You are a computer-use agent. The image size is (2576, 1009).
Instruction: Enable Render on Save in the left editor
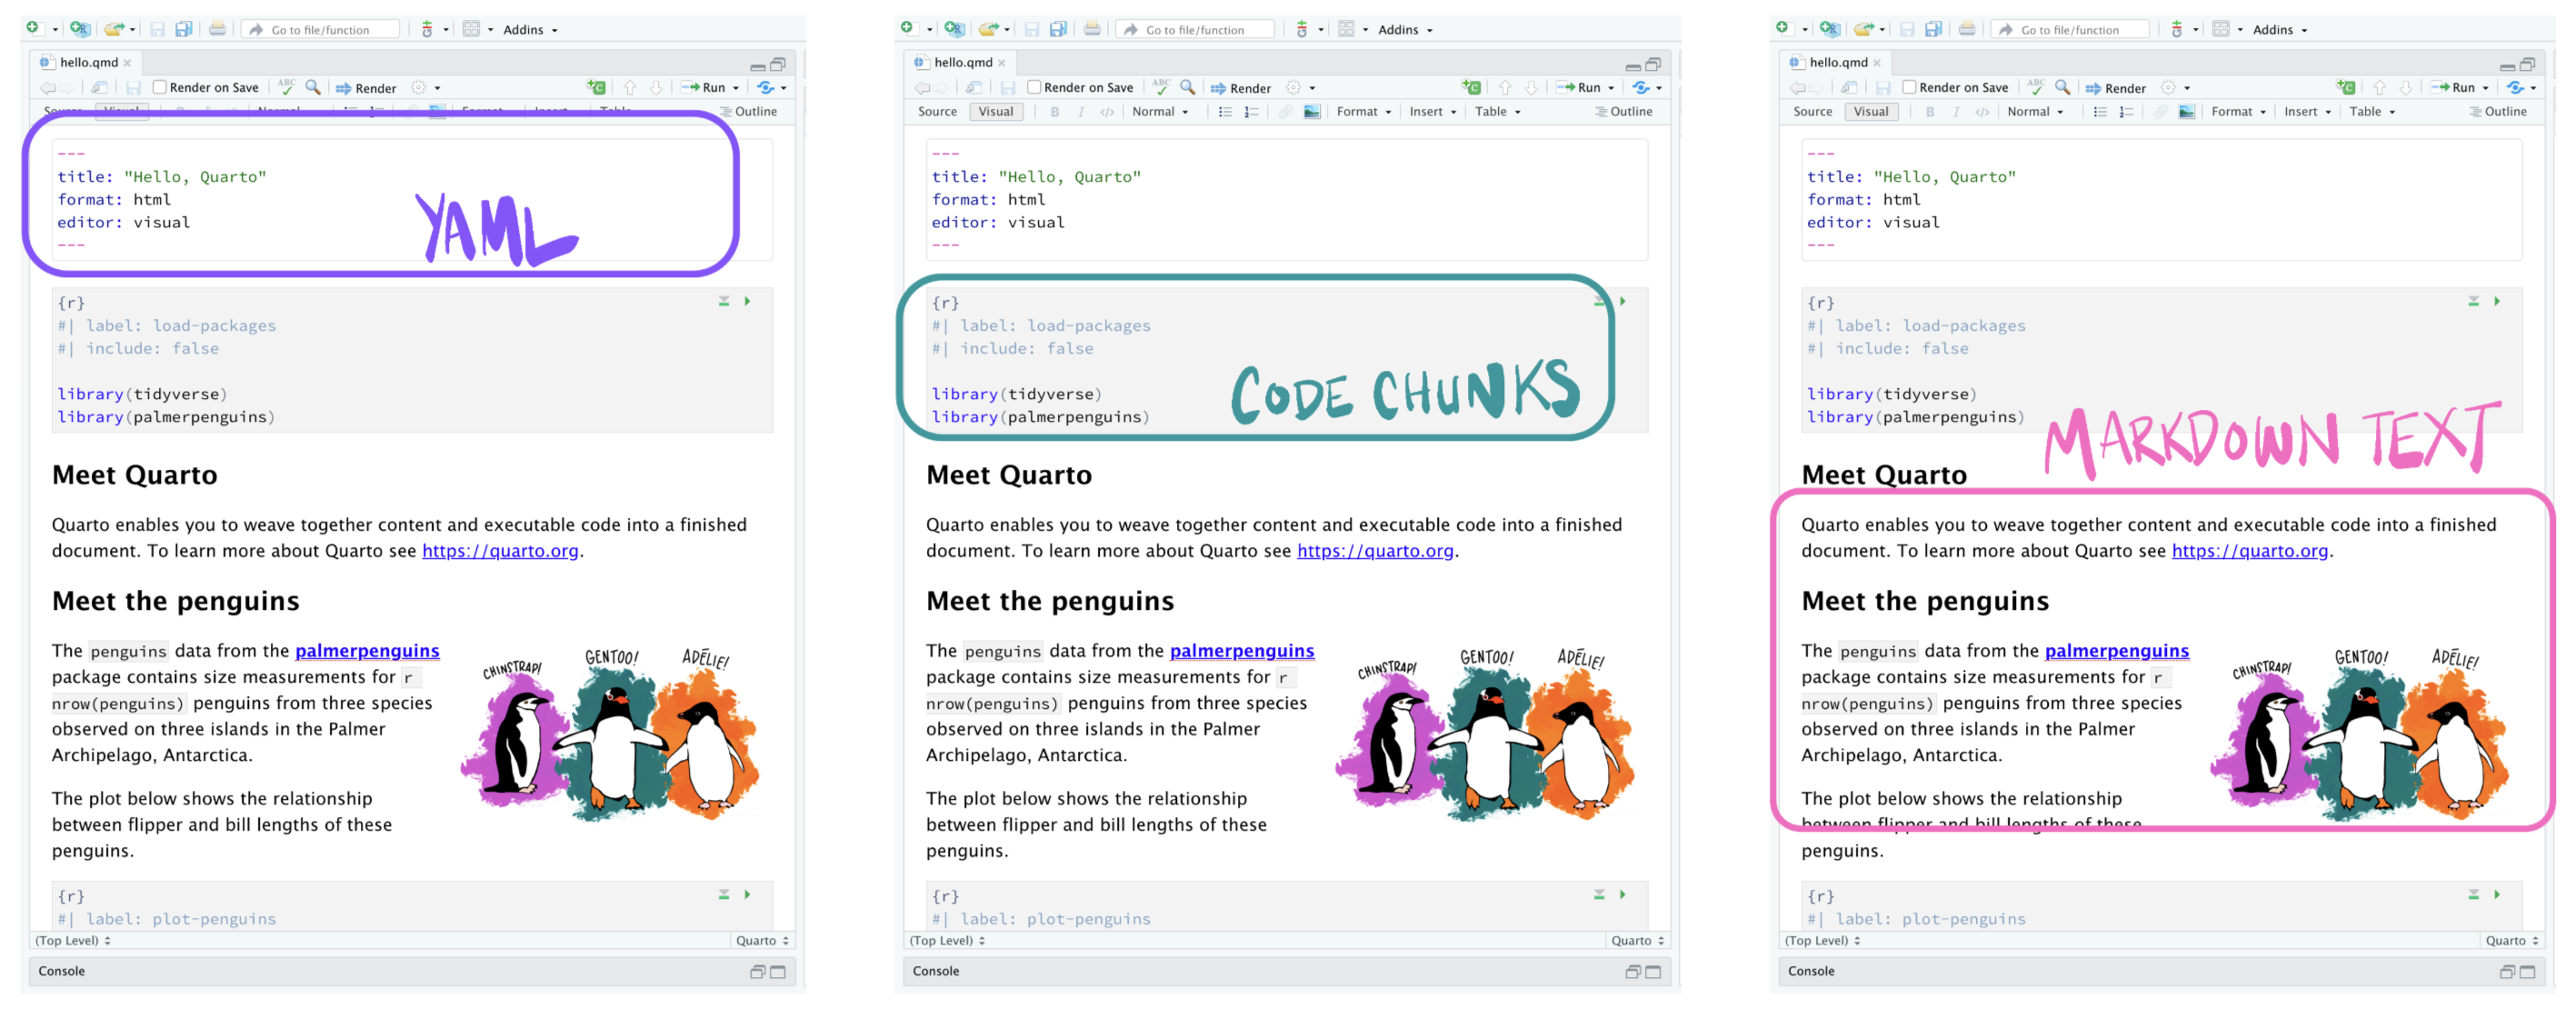click(159, 88)
